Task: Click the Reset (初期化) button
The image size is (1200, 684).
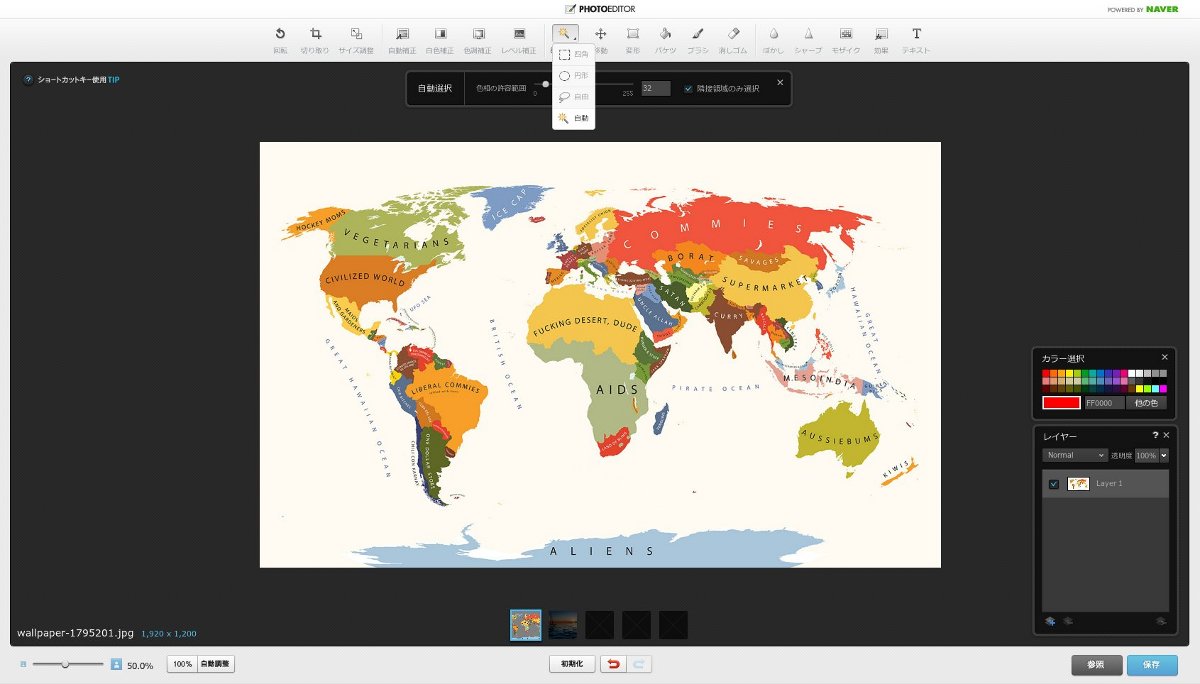Action: (x=572, y=664)
